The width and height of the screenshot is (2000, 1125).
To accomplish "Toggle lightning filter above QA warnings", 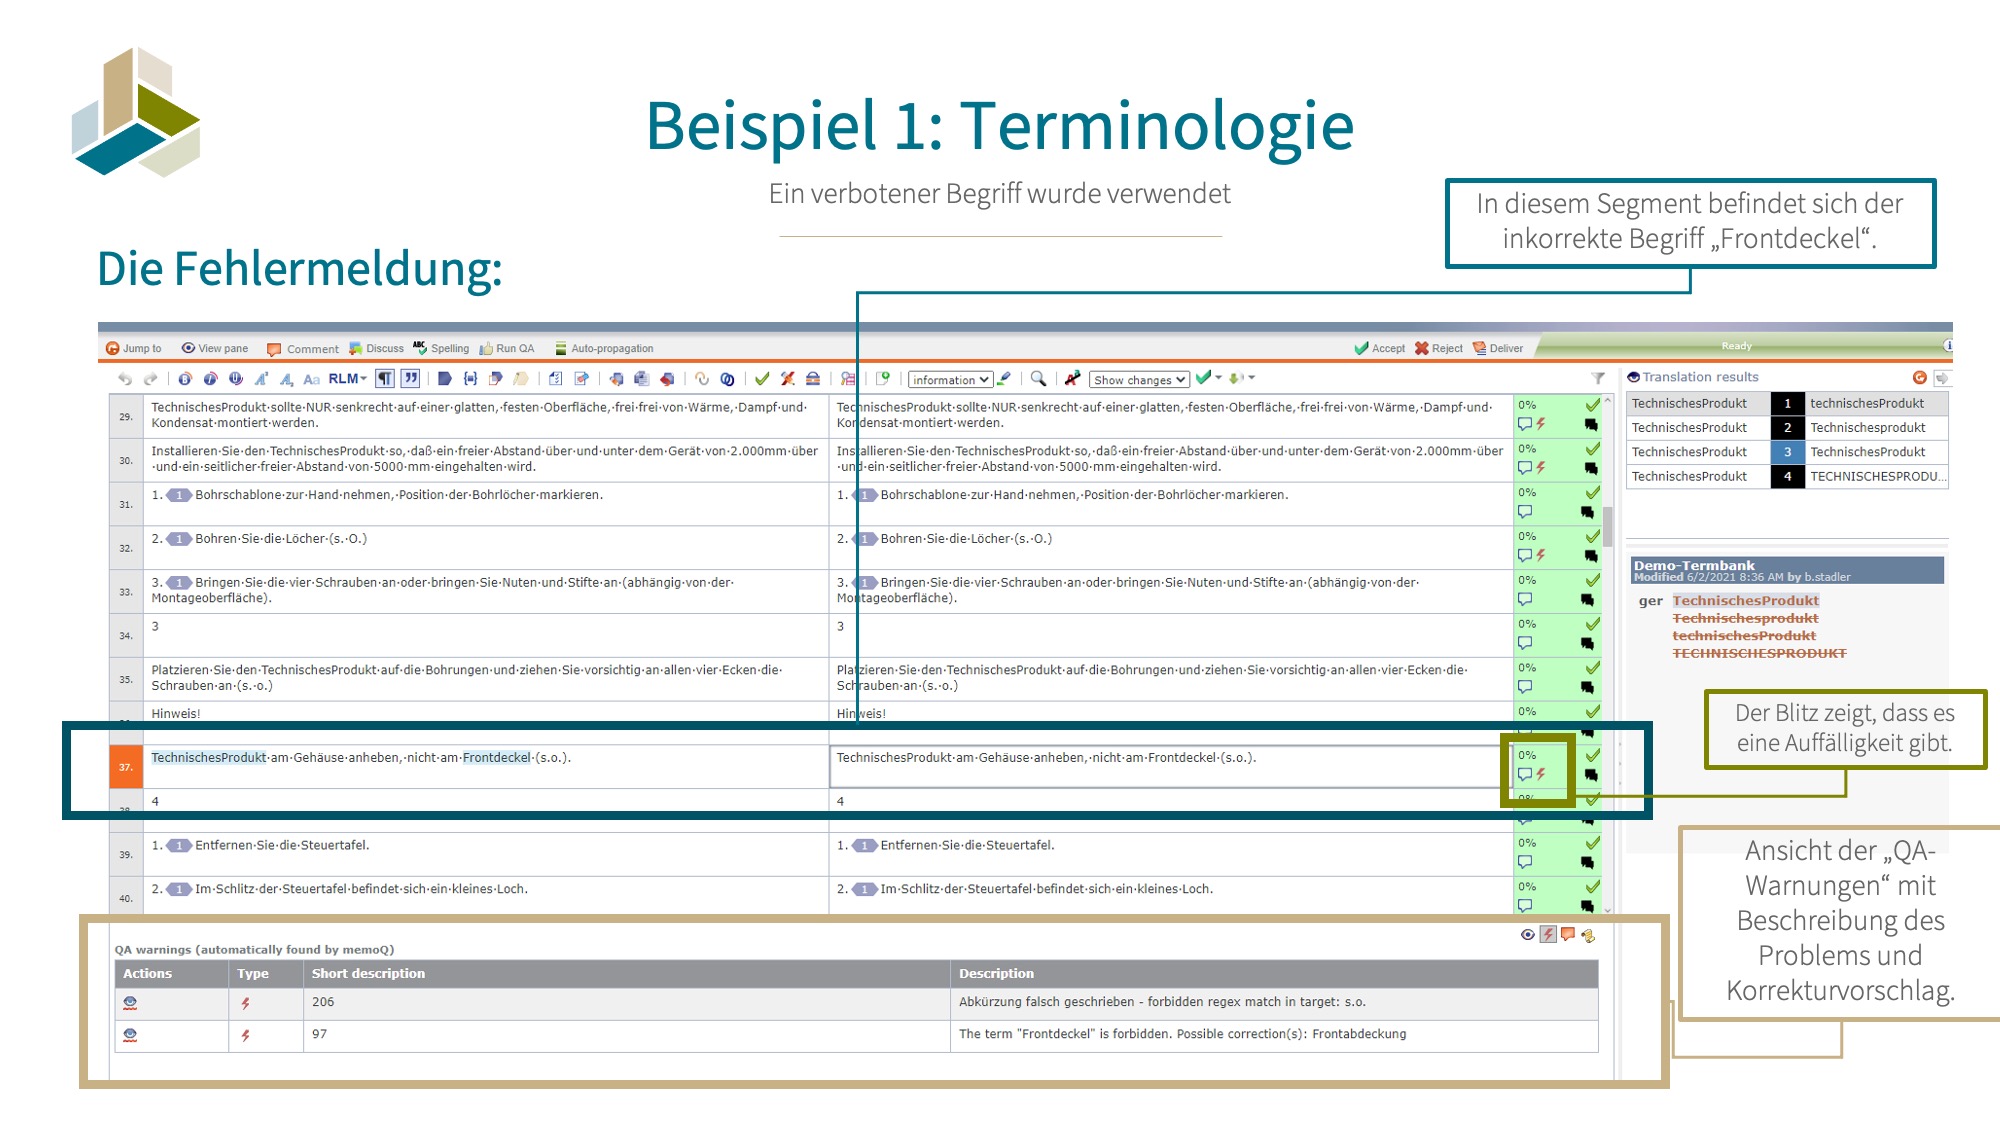I will coord(1548,934).
